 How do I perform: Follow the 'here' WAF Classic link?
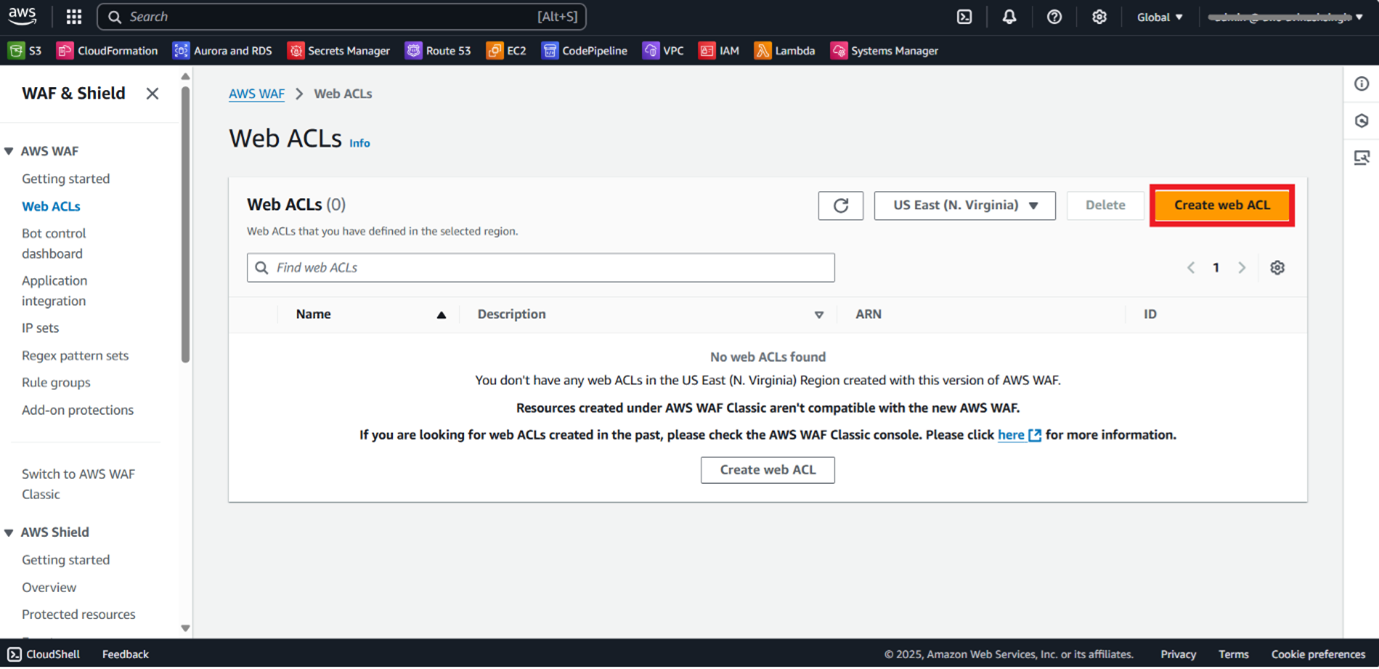pos(1020,435)
